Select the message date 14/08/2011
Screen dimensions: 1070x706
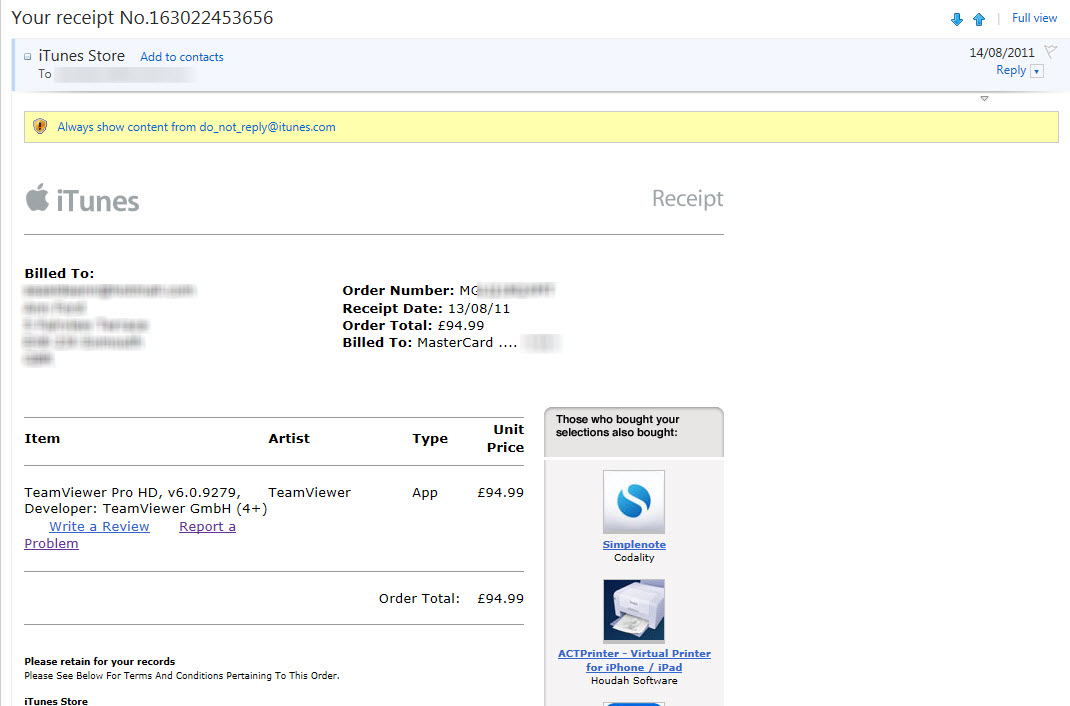pos(1002,53)
